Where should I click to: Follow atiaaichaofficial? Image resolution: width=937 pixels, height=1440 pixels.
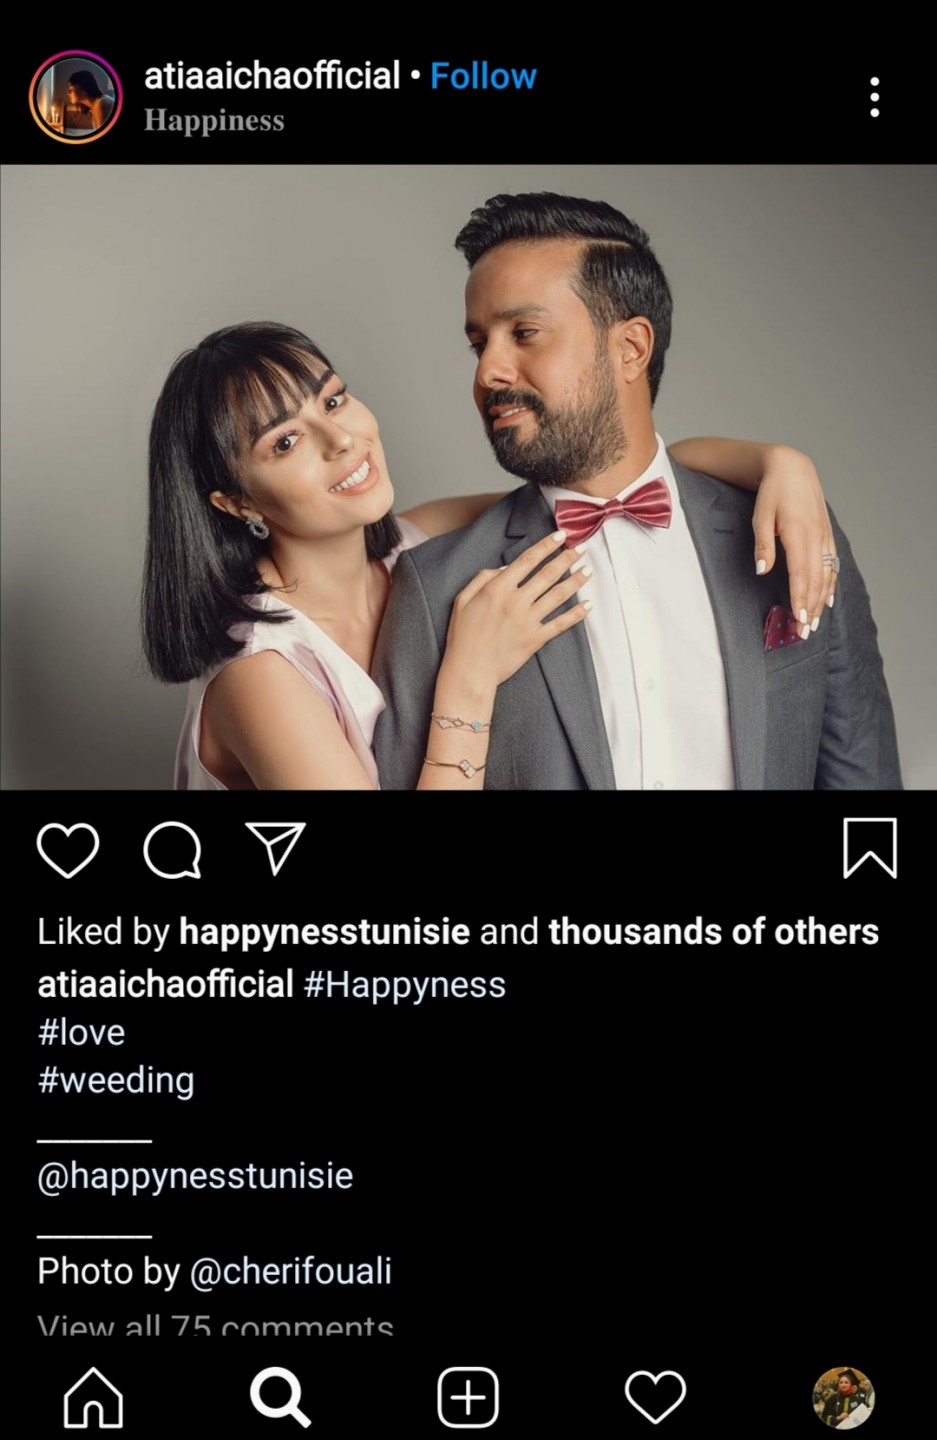[483, 76]
